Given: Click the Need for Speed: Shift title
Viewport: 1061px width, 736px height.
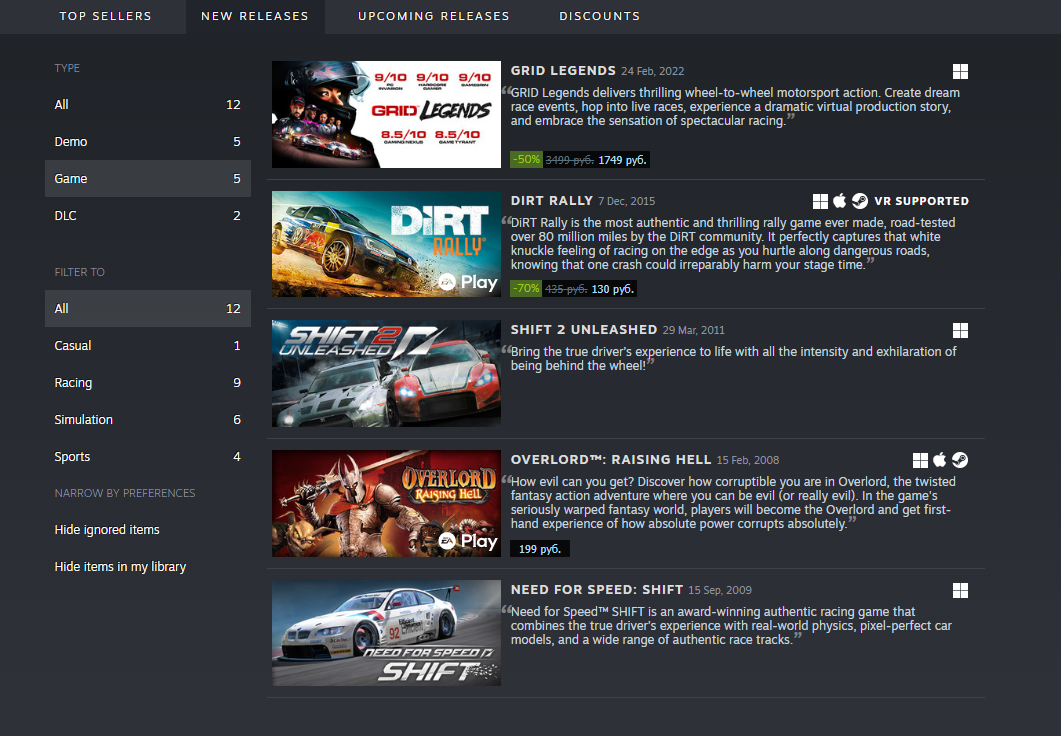Looking at the screenshot, I should coord(597,589).
